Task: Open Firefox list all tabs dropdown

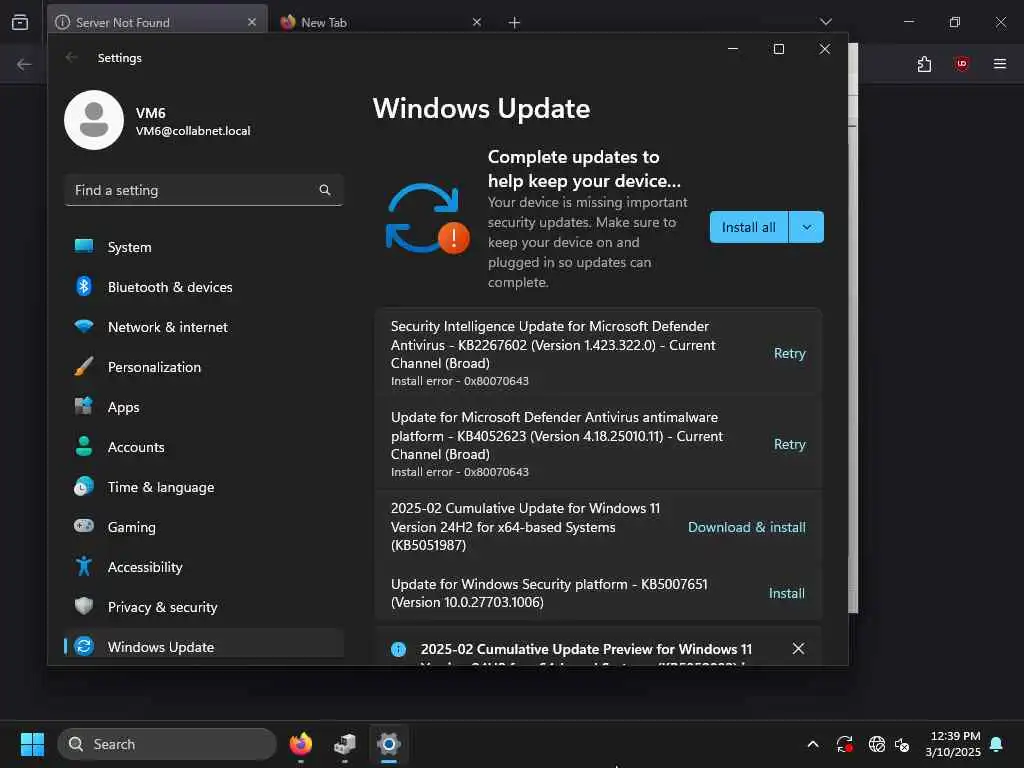Action: (x=825, y=22)
